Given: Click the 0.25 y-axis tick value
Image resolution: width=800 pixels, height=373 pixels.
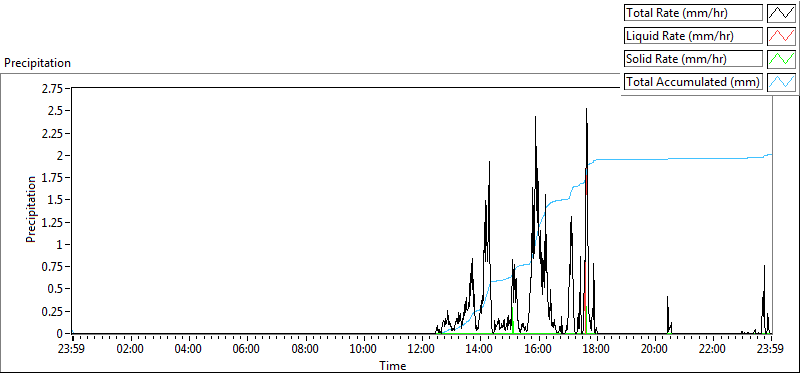Looking at the screenshot, I should 54,311.
